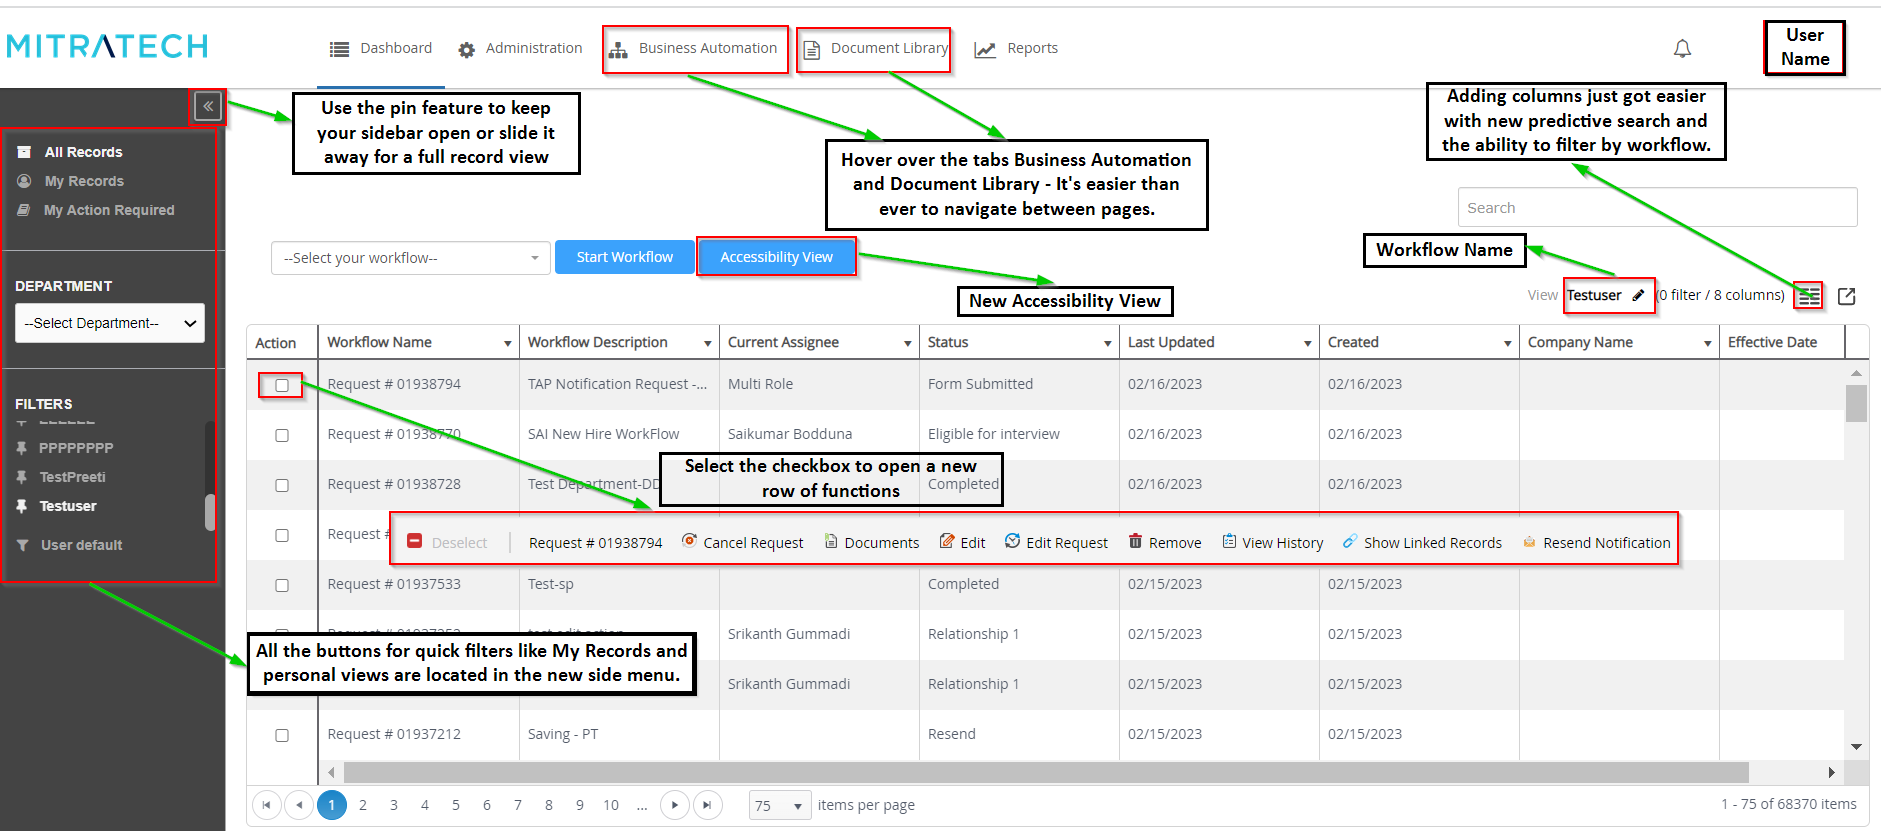Collapse the sidebar with the double-chevron icon
Viewport: 1881px width, 831px height.
[x=208, y=106]
